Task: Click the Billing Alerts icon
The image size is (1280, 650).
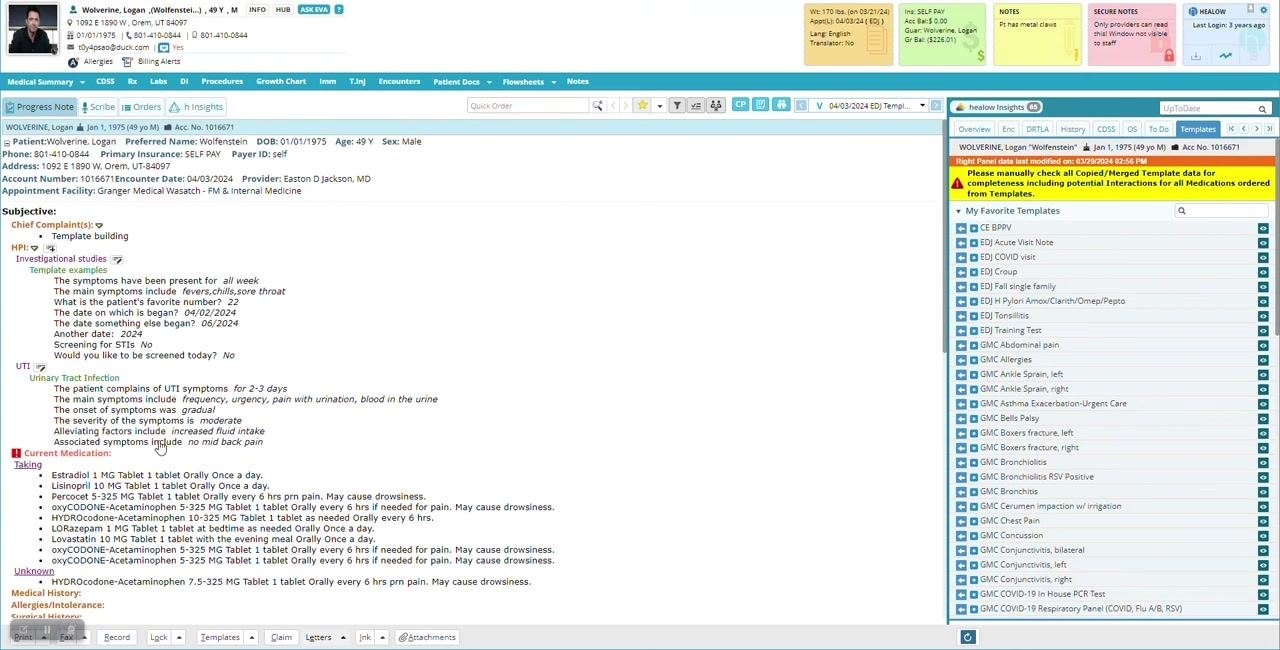Action: click(127, 62)
